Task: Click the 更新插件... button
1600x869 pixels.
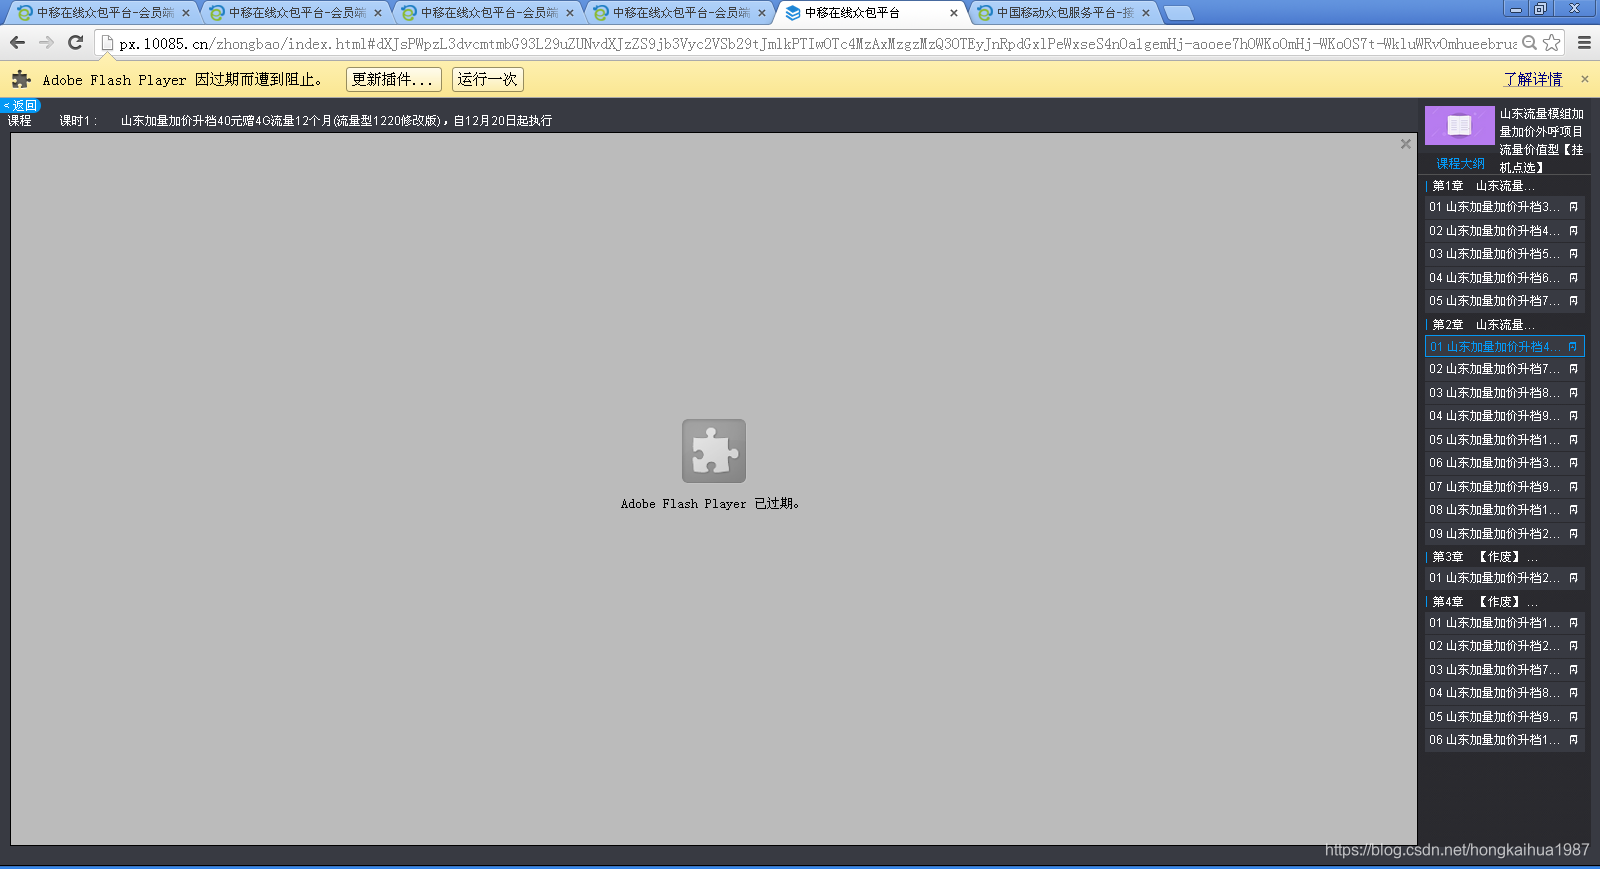Action: [x=394, y=79]
